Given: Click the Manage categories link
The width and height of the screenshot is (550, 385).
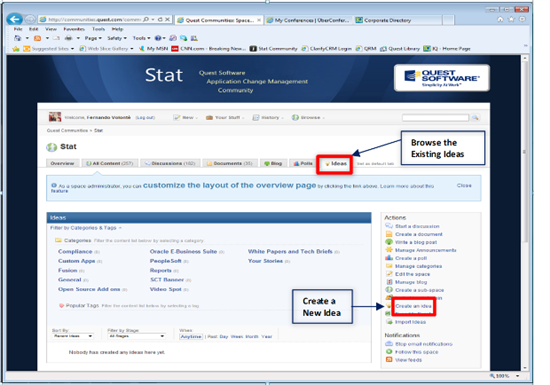Looking at the screenshot, I should (418, 266).
